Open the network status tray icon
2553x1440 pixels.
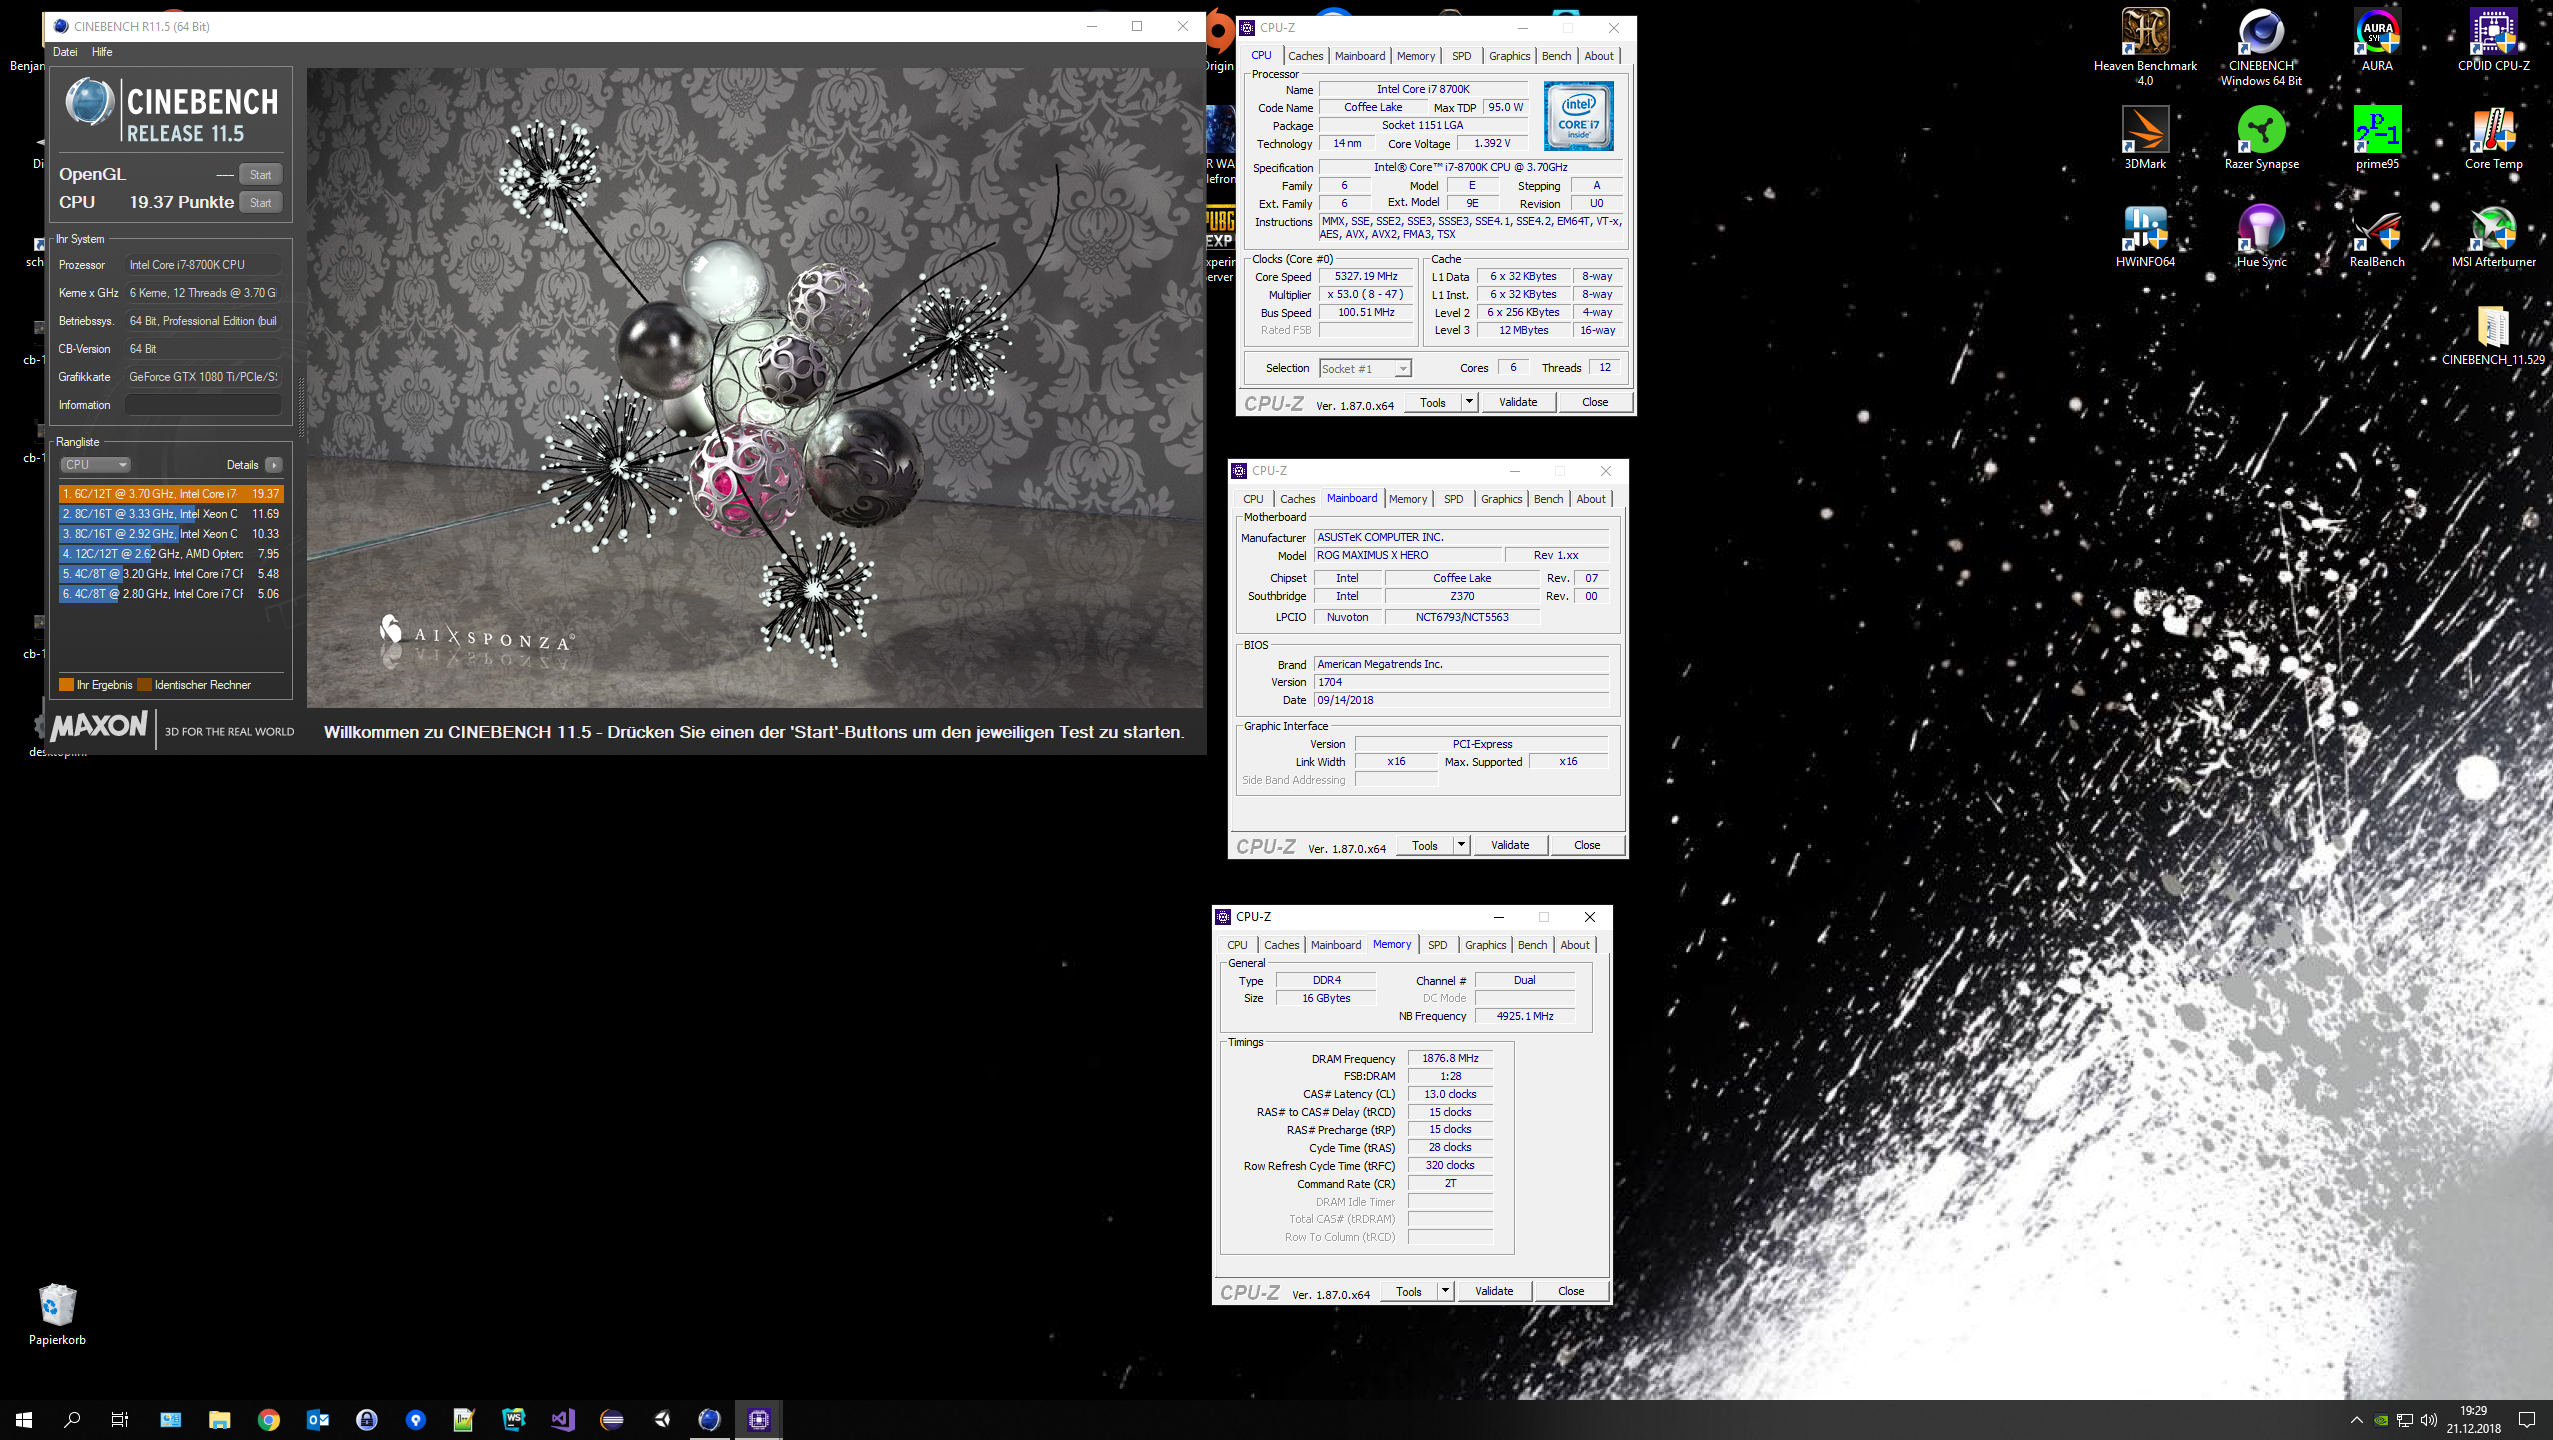coord(2404,1420)
